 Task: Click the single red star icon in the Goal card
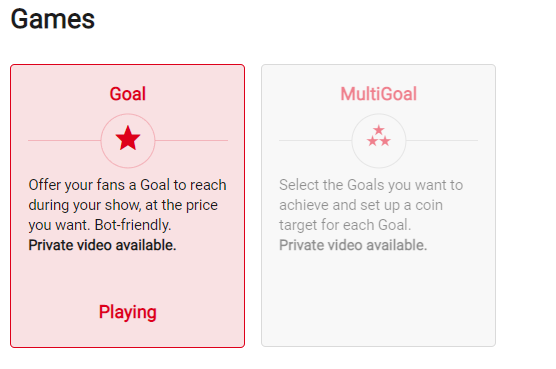pyautogui.click(x=128, y=138)
